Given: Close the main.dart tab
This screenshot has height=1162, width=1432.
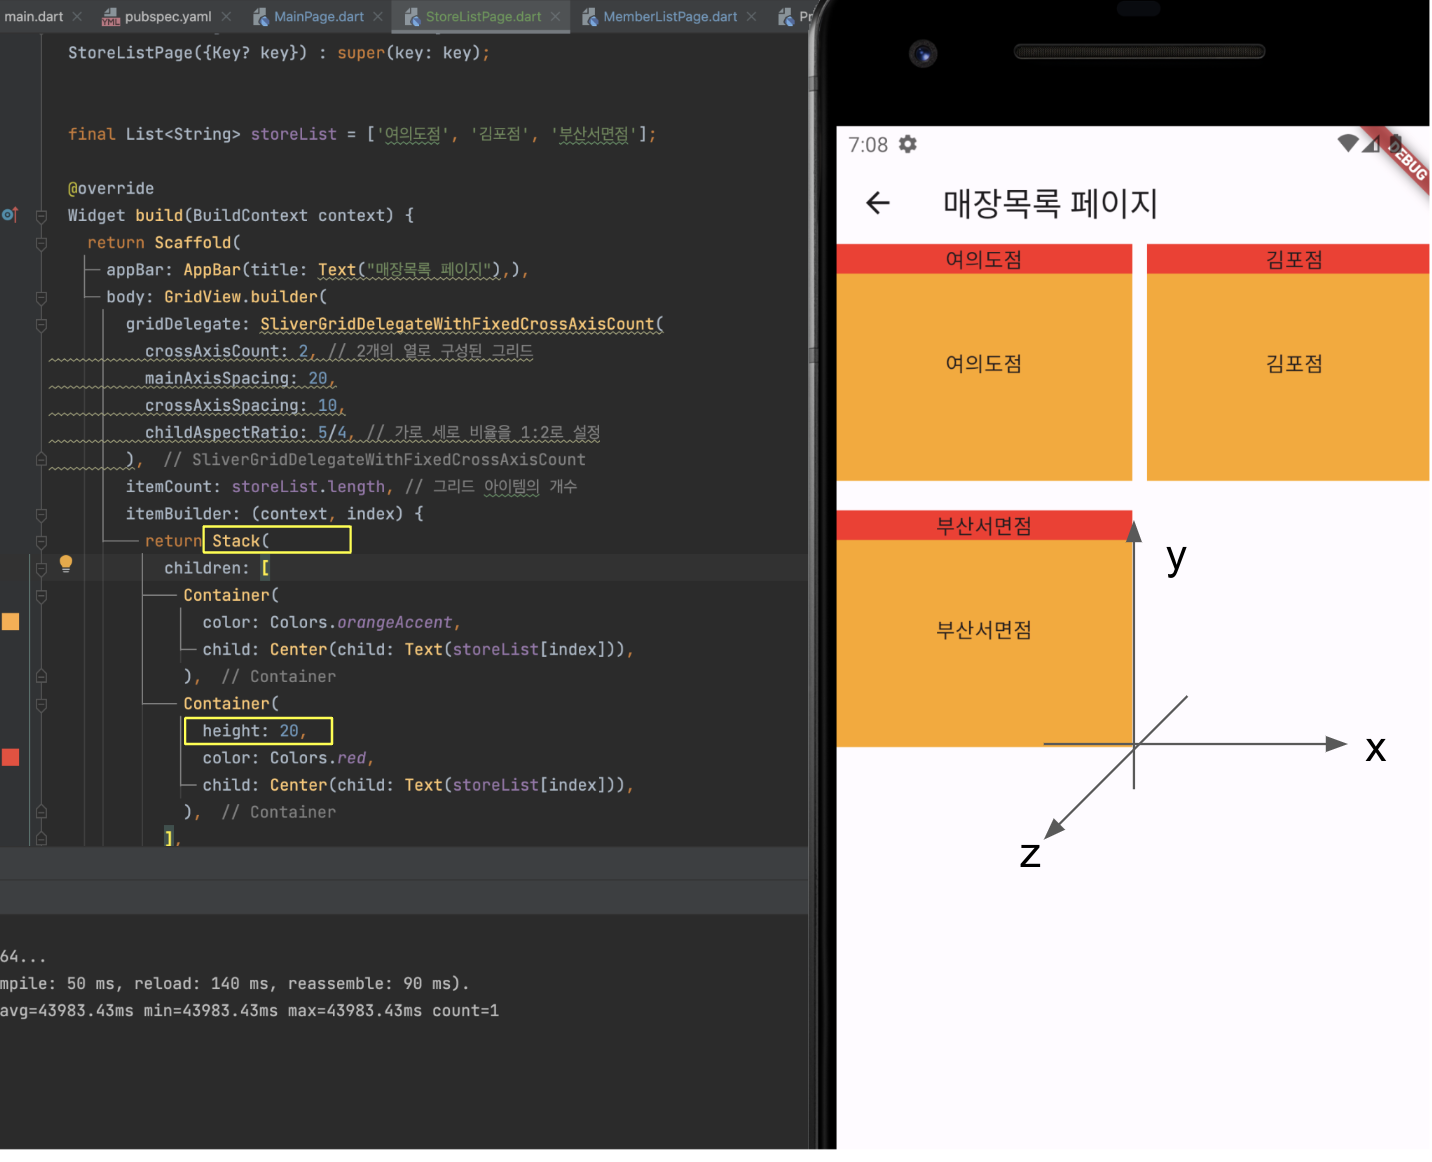Looking at the screenshot, I should pyautogui.click(x=77, y=16).
